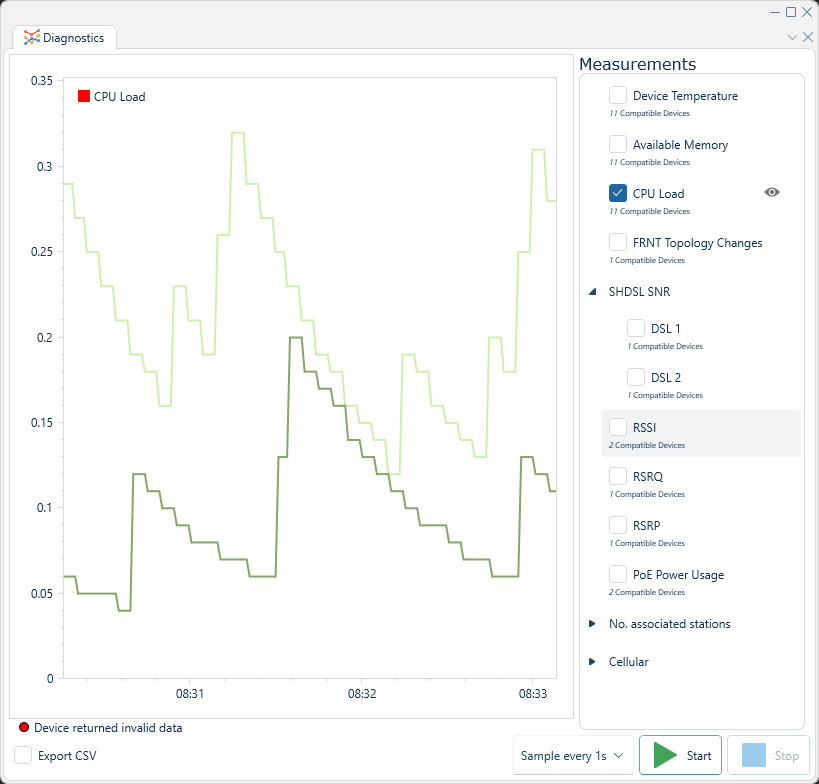Click the SHDSL SNR group label
This screenshot has height=784, width=819.
[x=639, y=291]
